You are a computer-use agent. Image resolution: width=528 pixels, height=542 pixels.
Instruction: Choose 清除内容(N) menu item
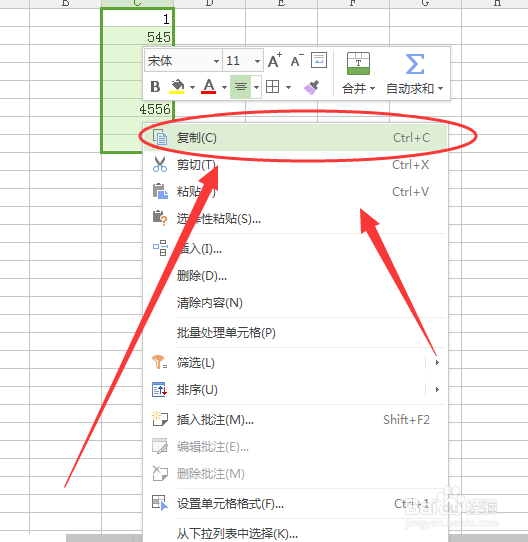point(295,302)
